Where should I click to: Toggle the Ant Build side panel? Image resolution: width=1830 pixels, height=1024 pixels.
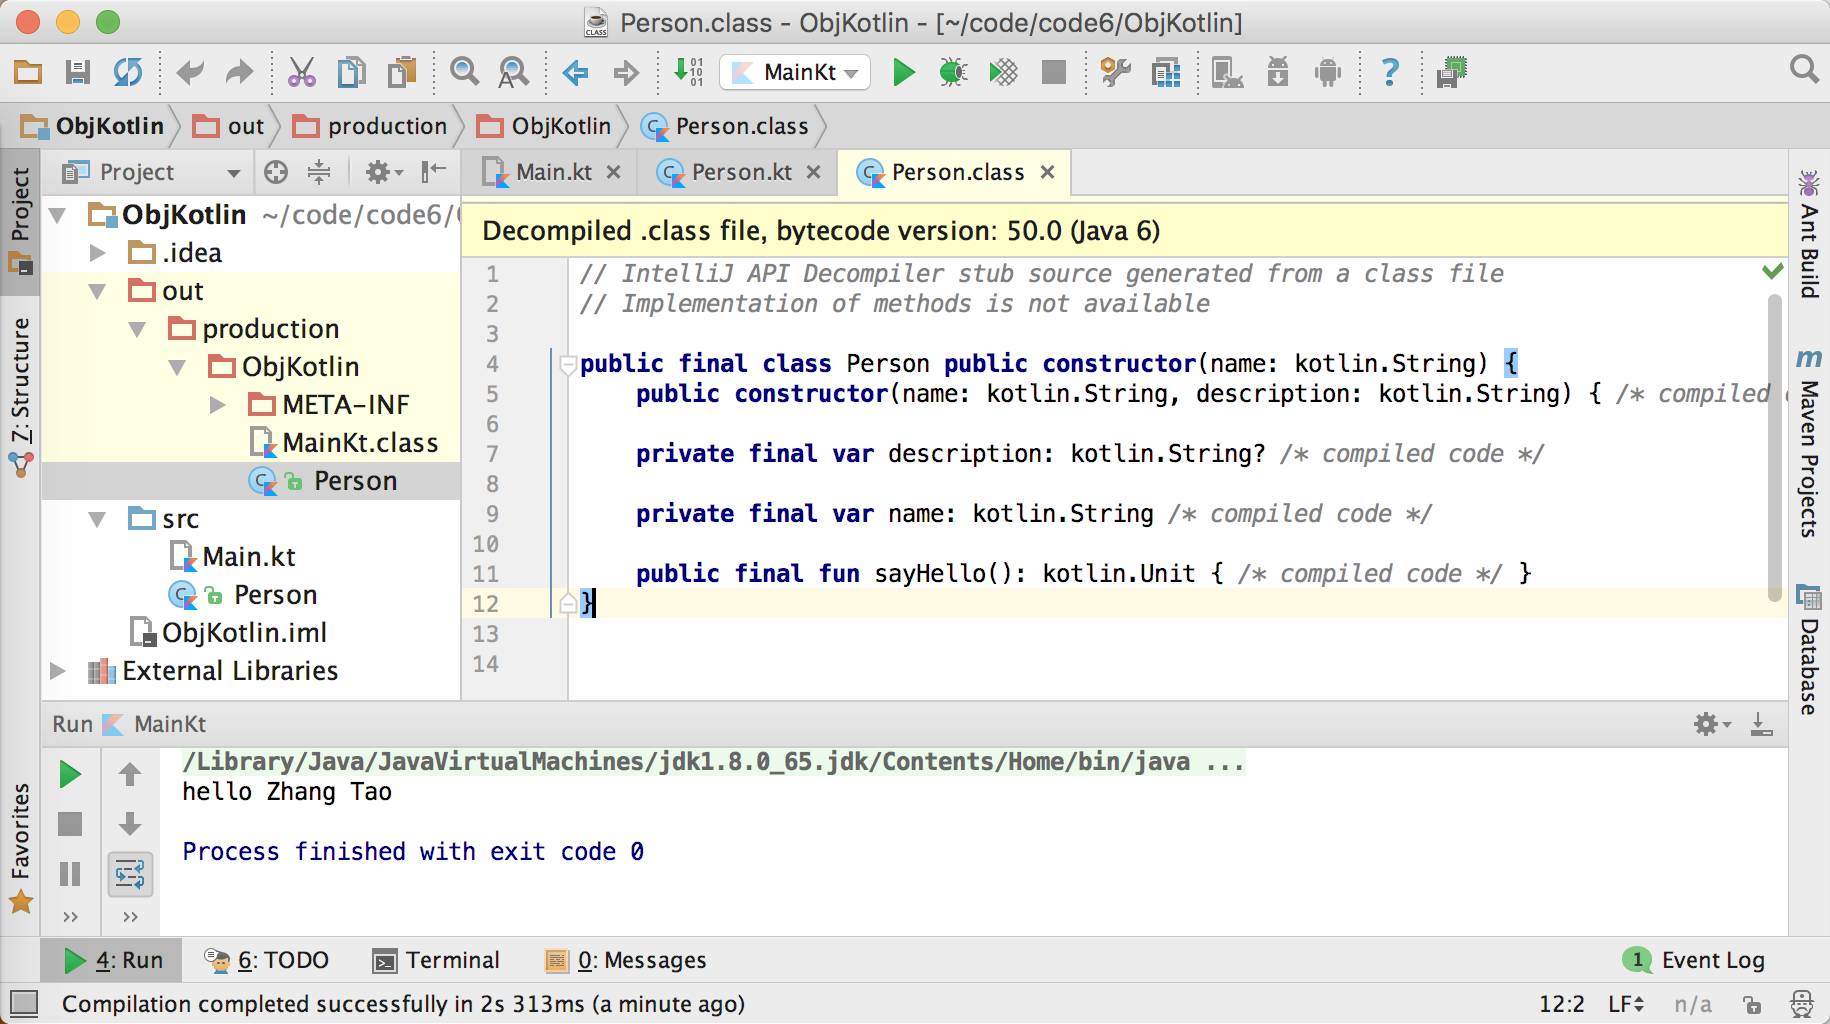point(1809,234)
